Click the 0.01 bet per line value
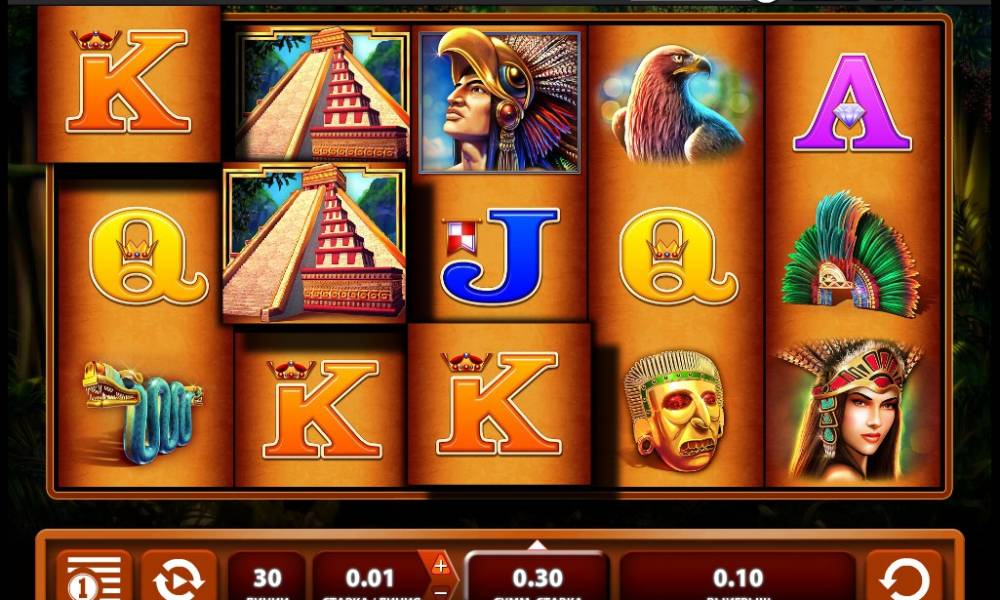The height and width of the screenshot is (600, 1000). click(x=370, y=577)
